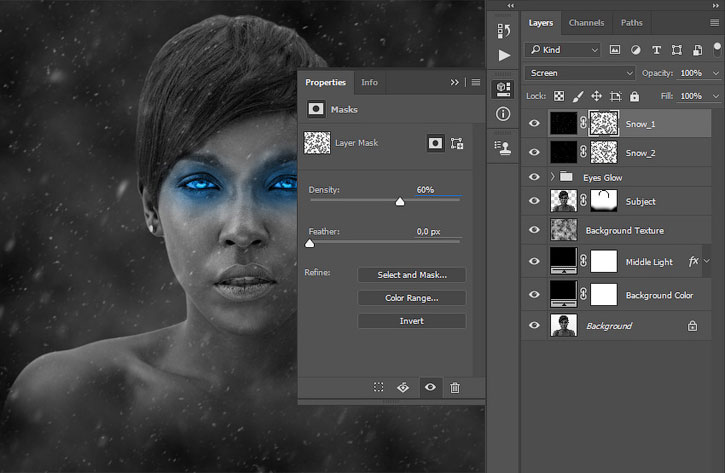This screenshot has height=473, width=725.
Task: Click the Feather slider handle
Action: tap(310, 243)
